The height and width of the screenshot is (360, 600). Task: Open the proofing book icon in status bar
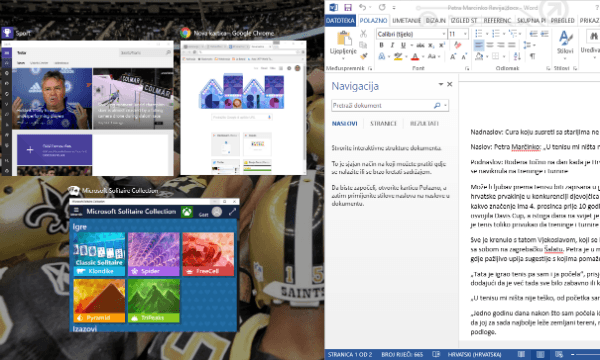pos(435,355)
